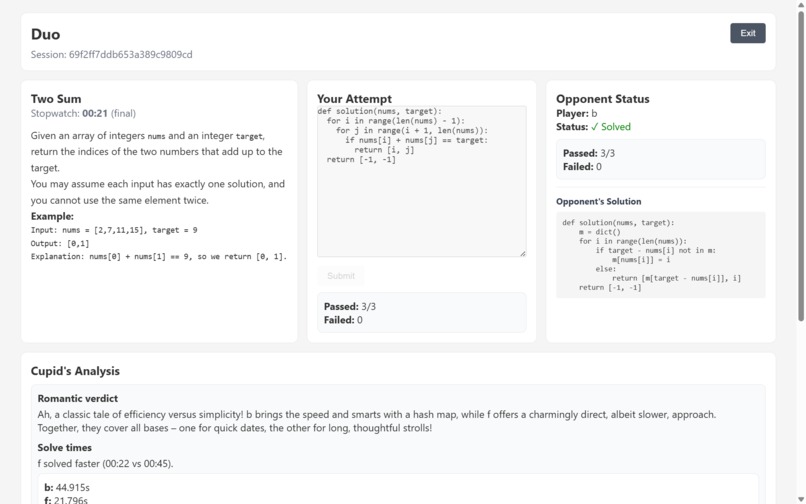Click 'Failed: 0' in Opponent Status
806x504 pixels.
(x=582, y=167)
